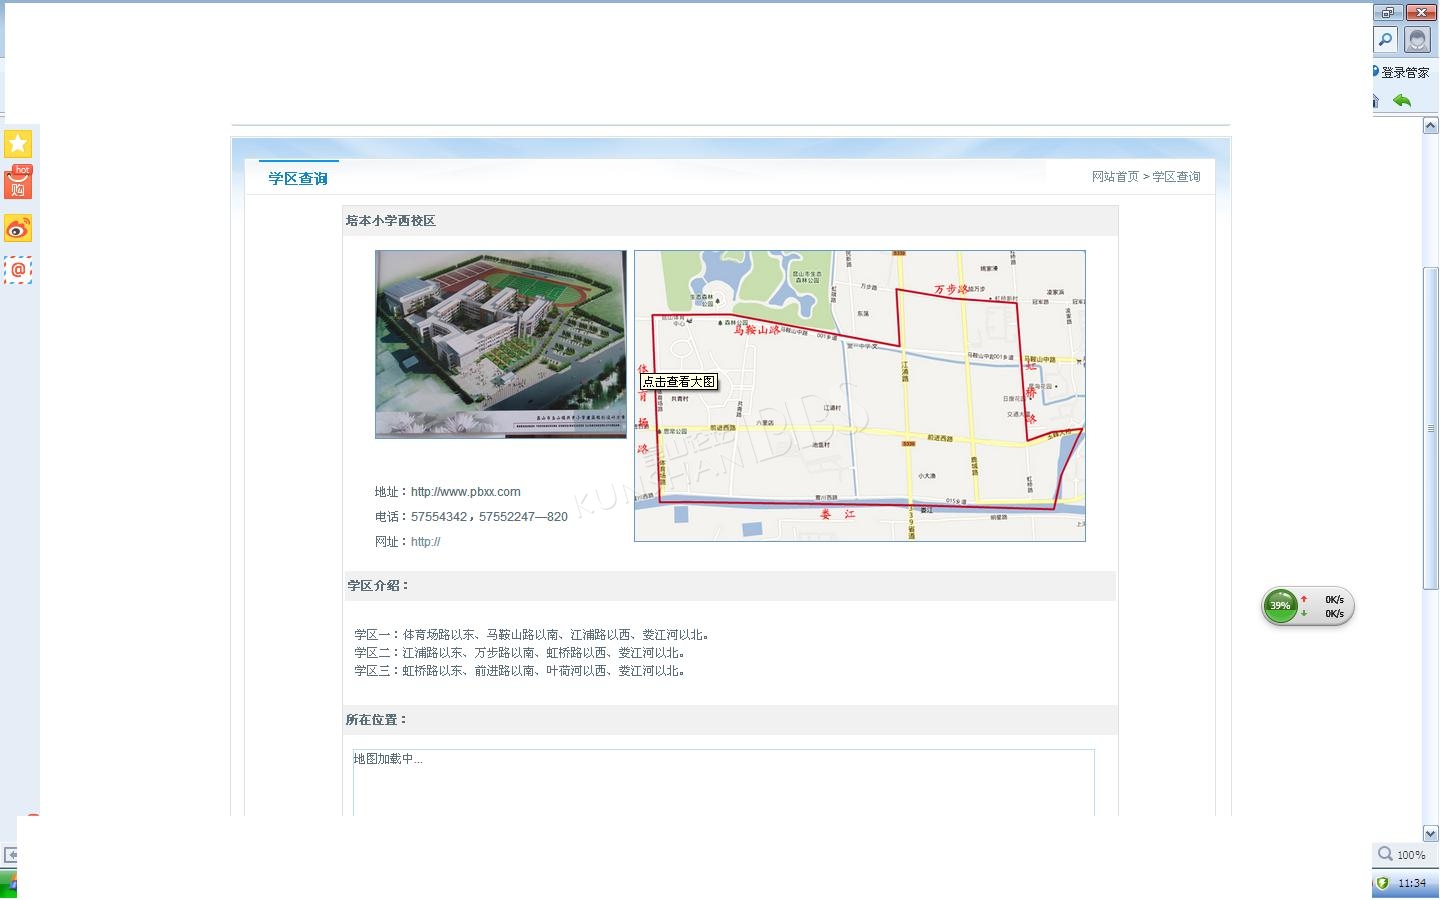Image resolution: width=1440 pixels, height=900 pixels.
Task: Click the magnifier search icon at top right
Action: [1386, 40]
